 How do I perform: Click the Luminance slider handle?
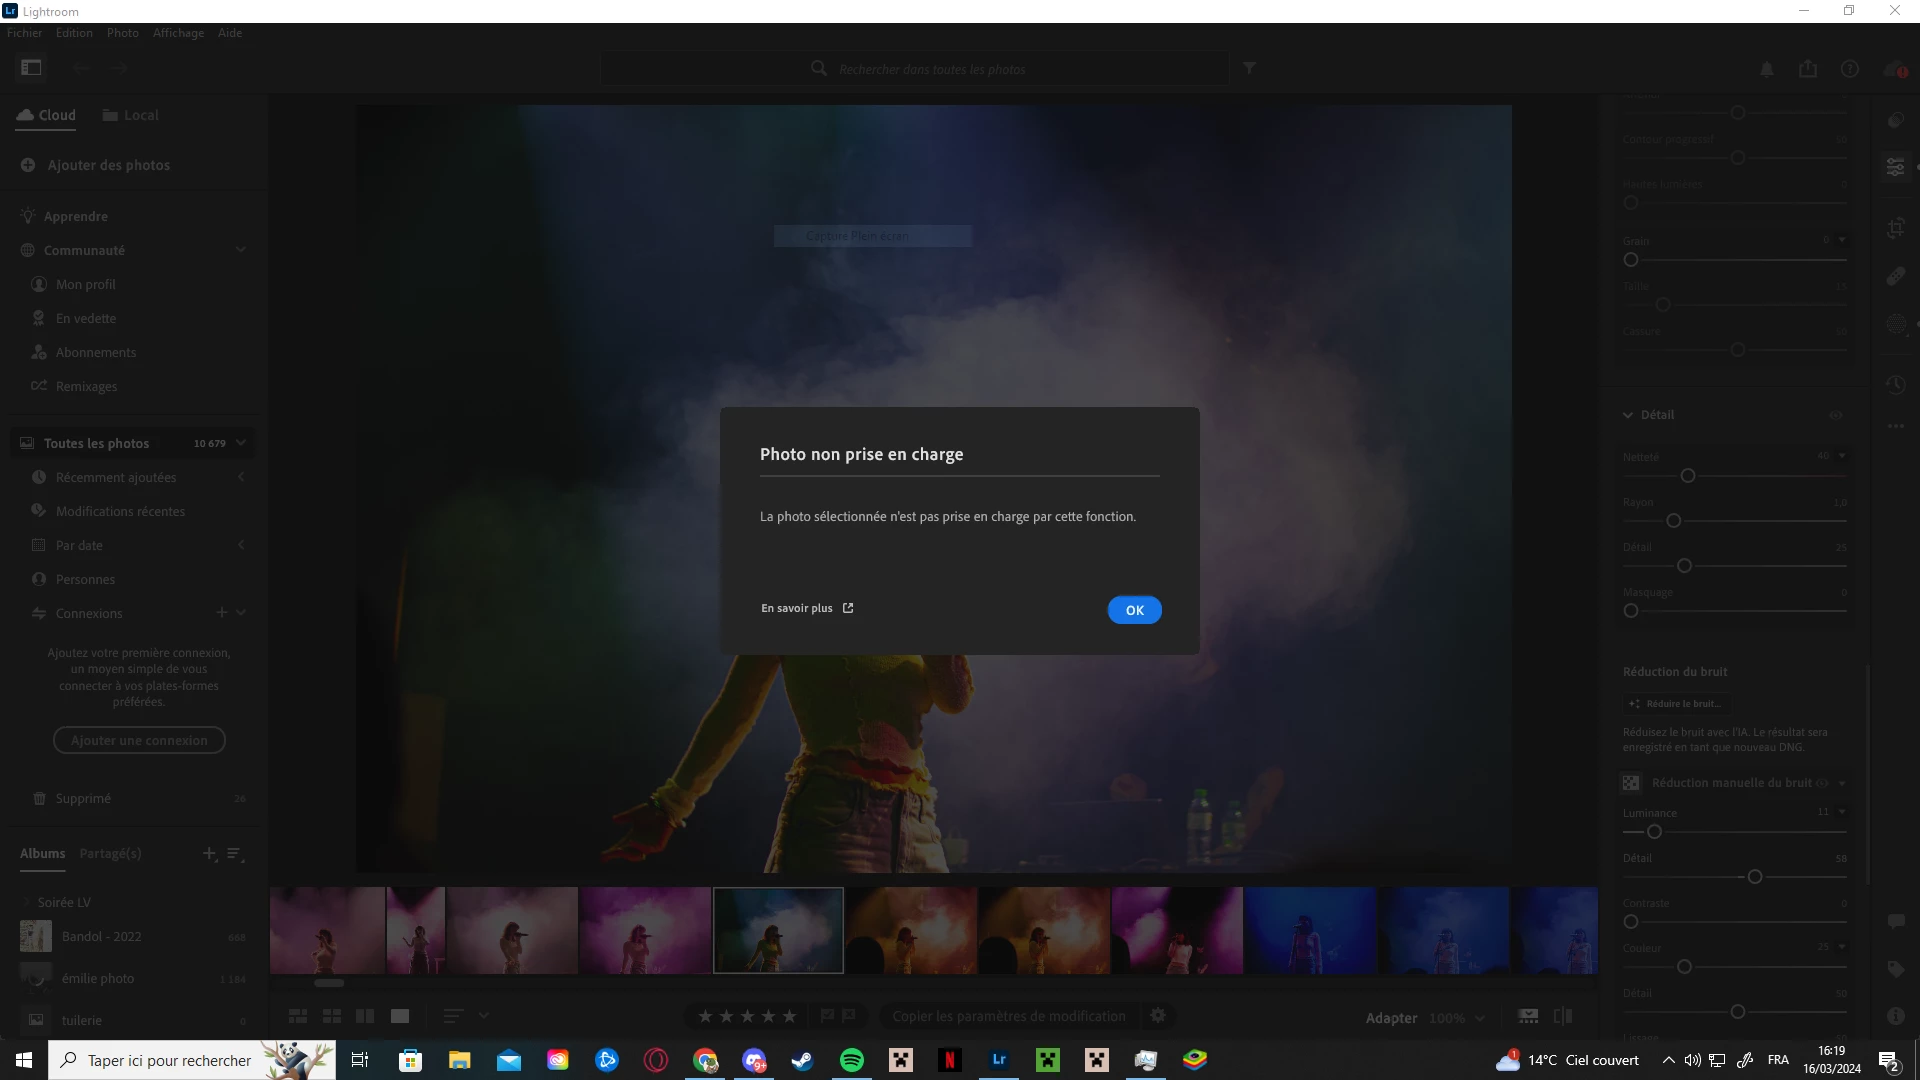click(1654, 832)
